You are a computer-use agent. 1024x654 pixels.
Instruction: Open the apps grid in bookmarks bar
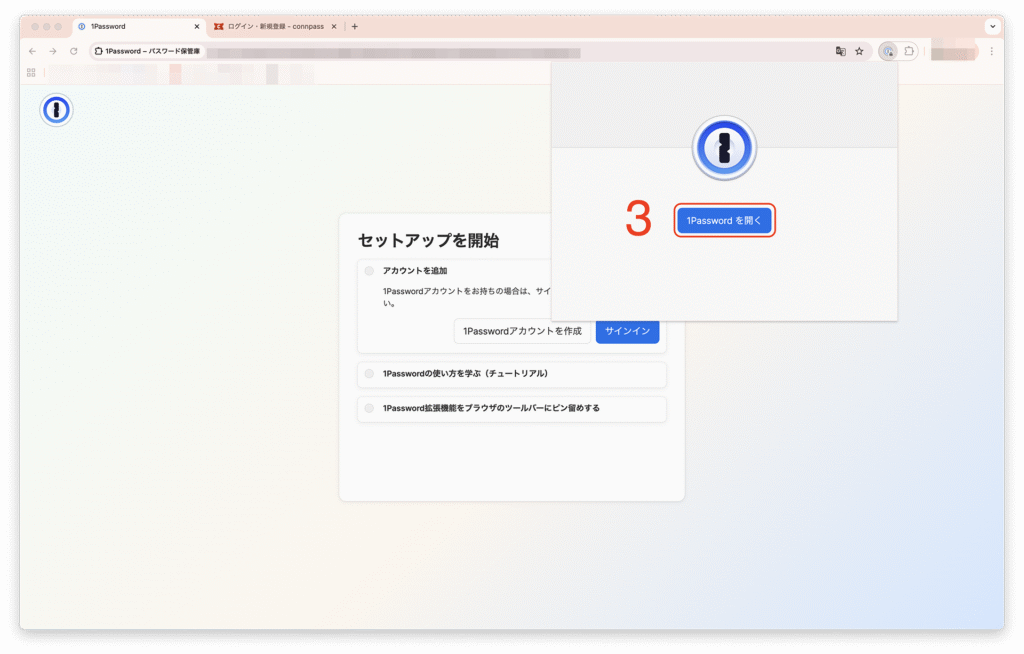31,73
